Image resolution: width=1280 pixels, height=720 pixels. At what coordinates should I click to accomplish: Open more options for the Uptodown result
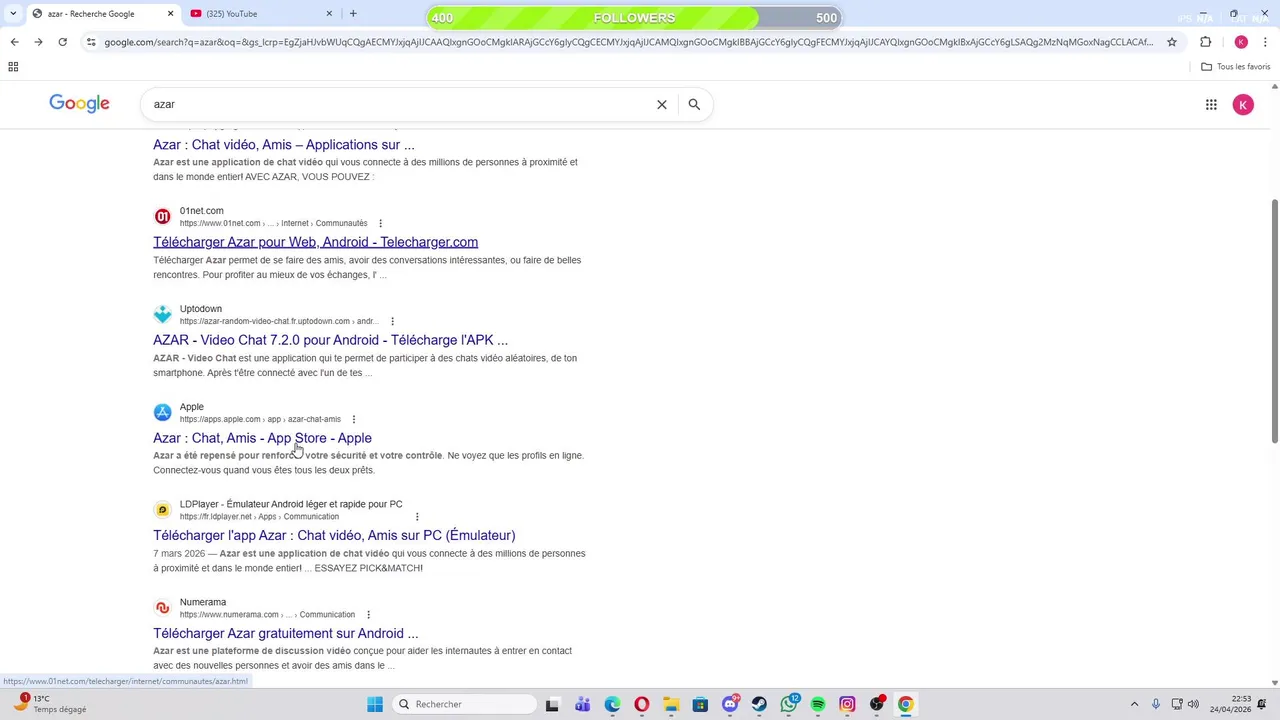click(392, 321)
